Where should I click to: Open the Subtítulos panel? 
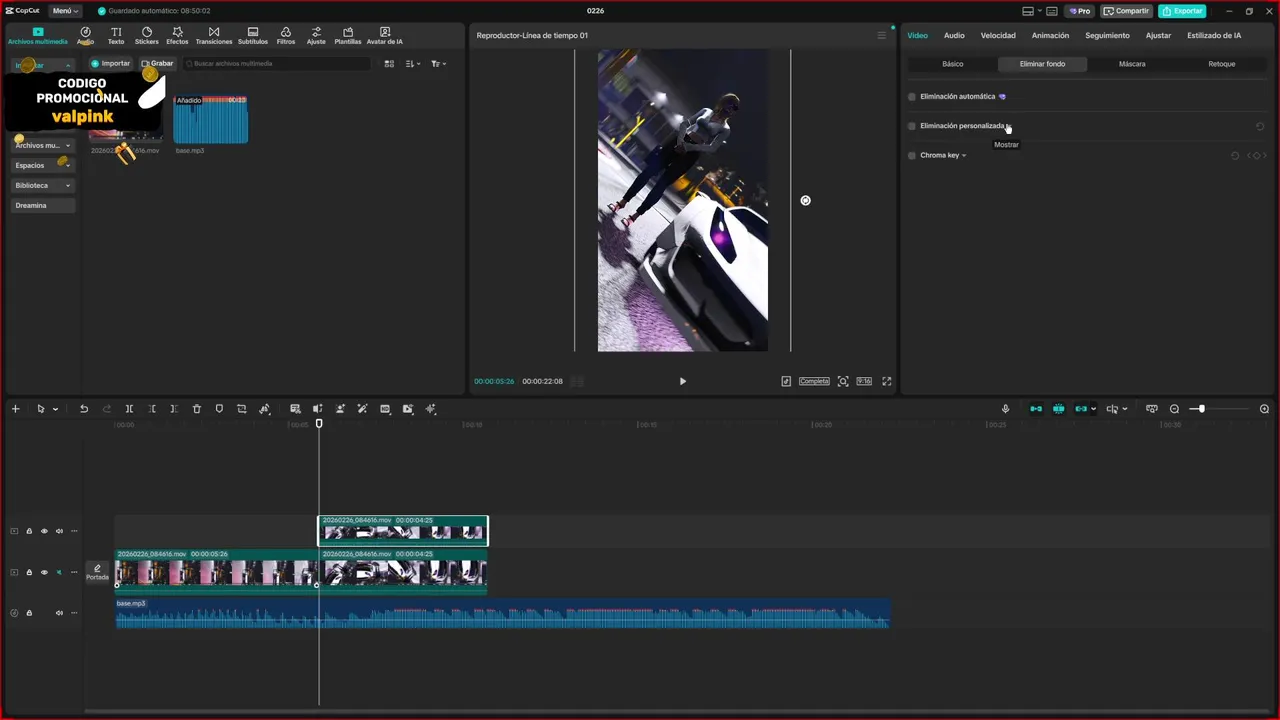tap(253, 36)
